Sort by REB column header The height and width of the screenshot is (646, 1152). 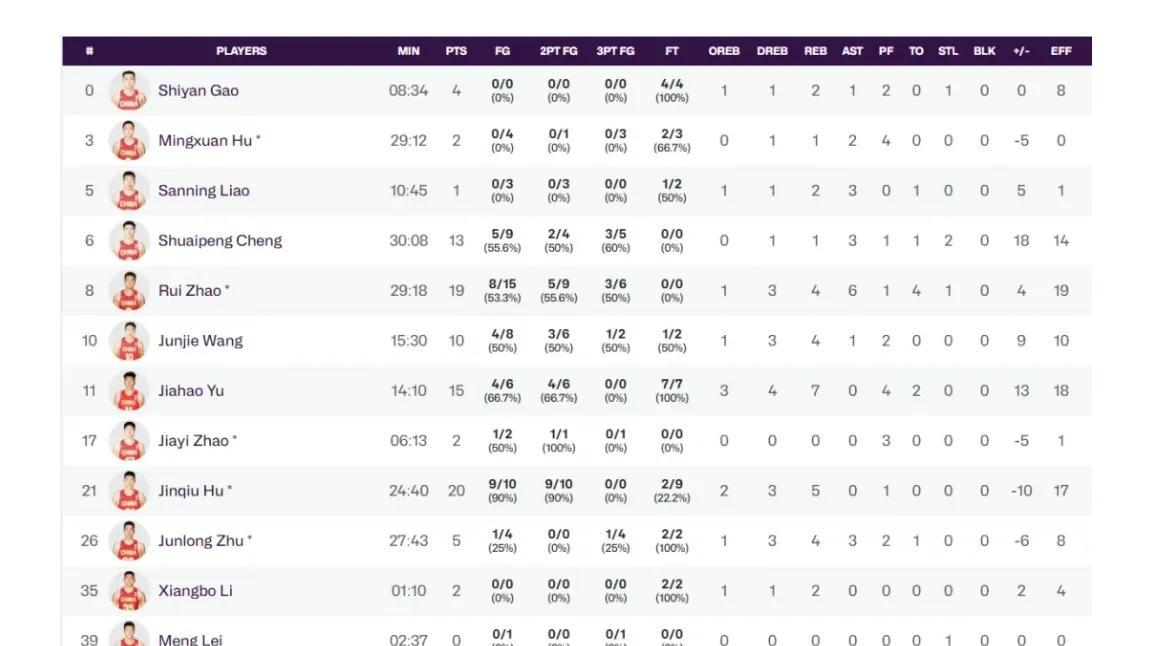point(815,51)
